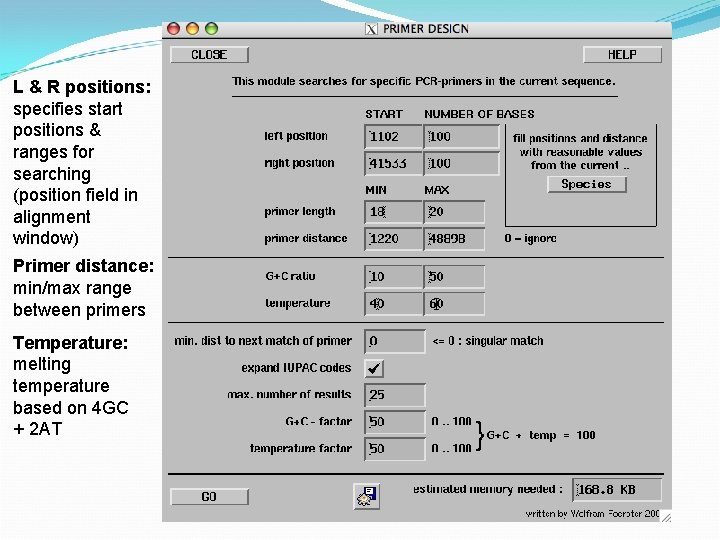
Task: Click the 'right position' label
Action: (x=299, y=163)
